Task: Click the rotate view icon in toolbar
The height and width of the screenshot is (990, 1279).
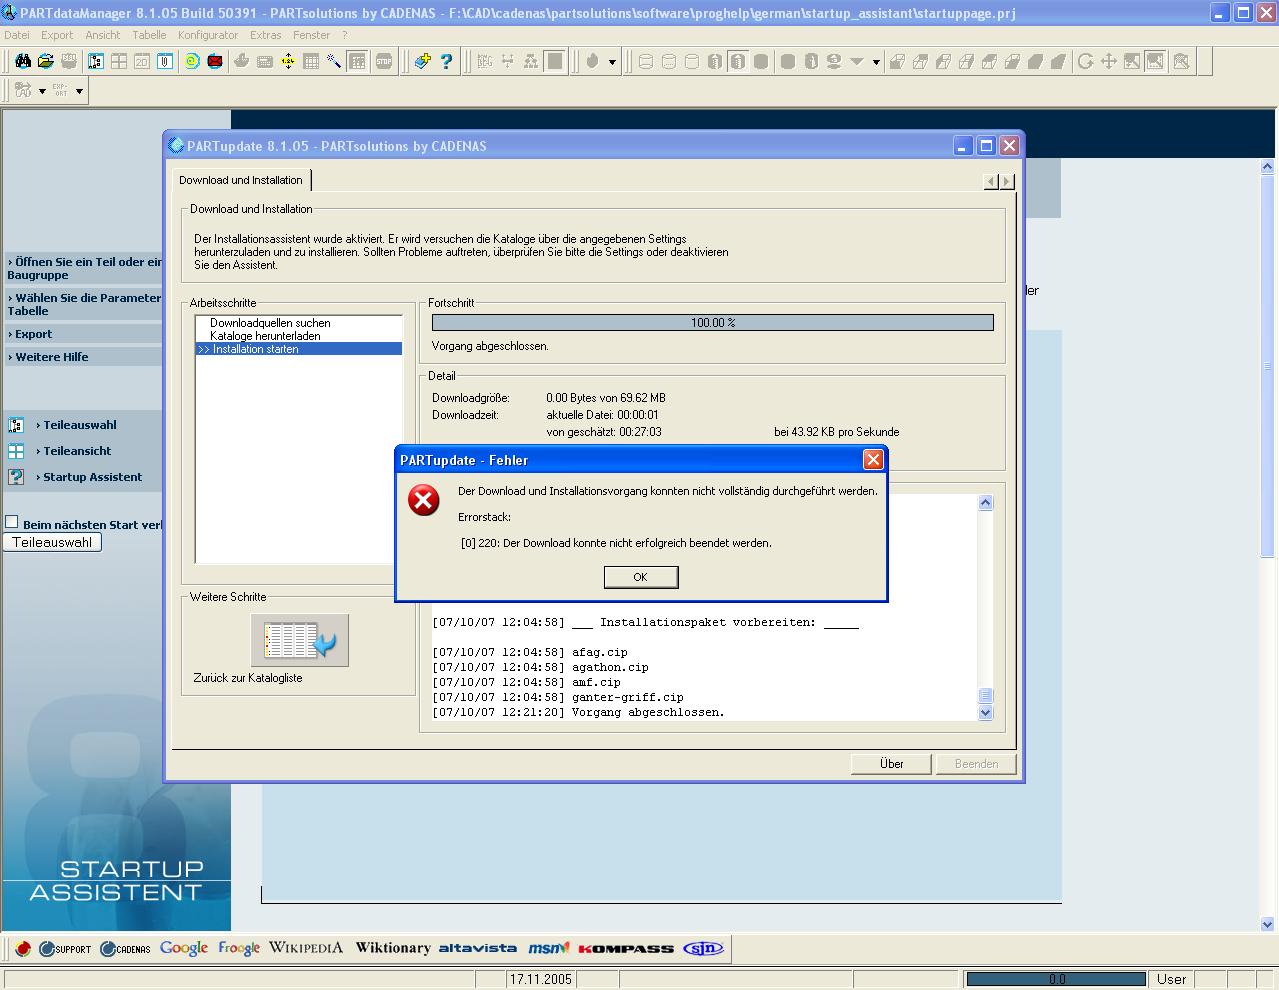Action: (1086, 62)
